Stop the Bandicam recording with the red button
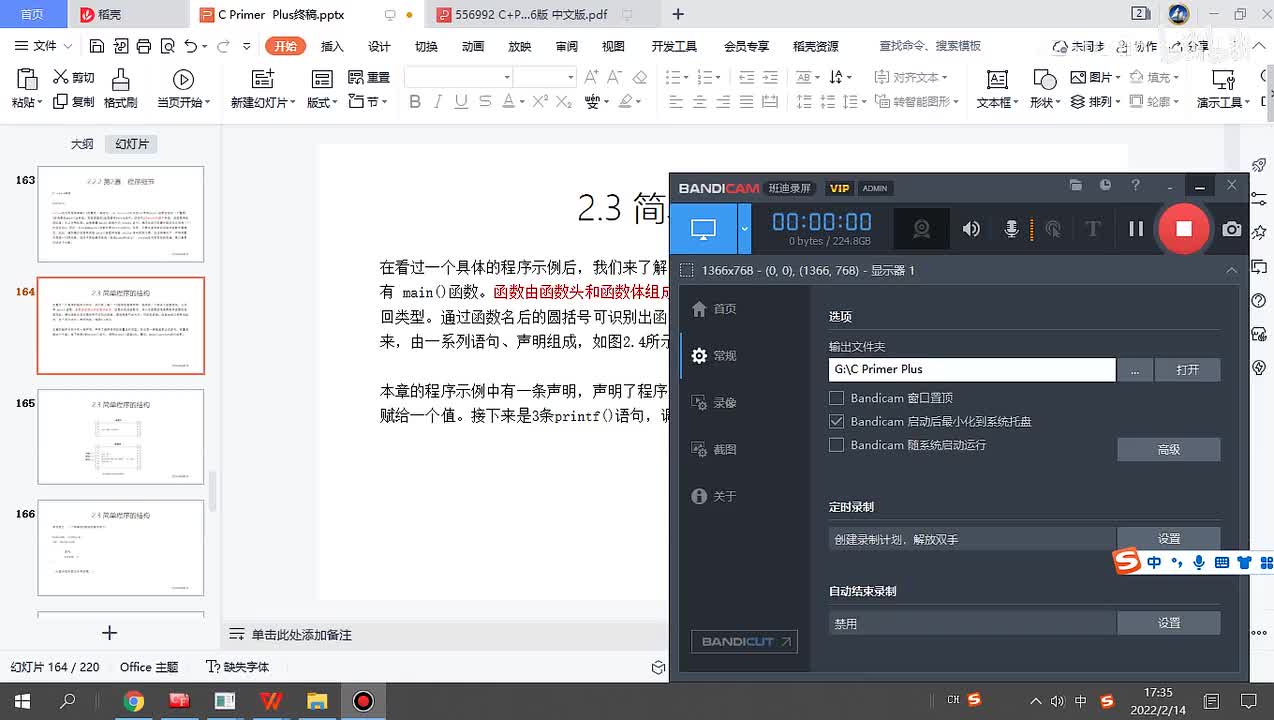Viewport: 1274px width, 720px height. [1183, 228]
